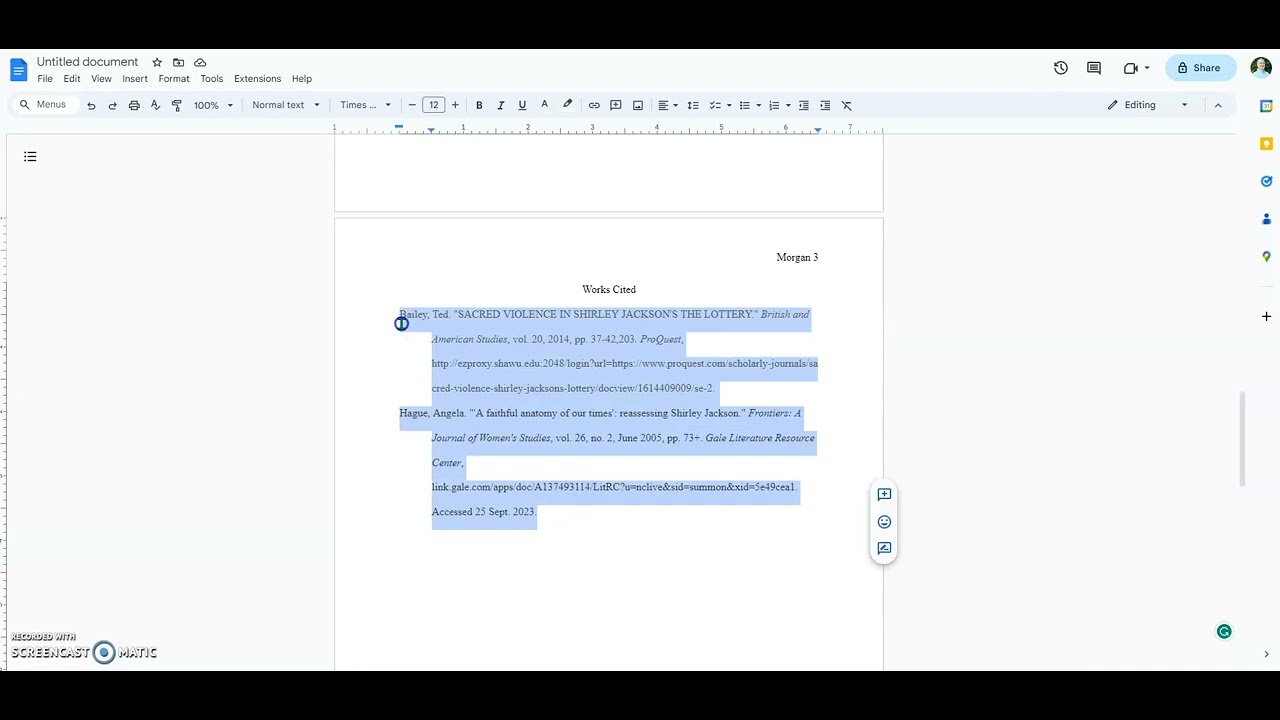
Task: Decrease the indent
Action: (x=803, y=105)
